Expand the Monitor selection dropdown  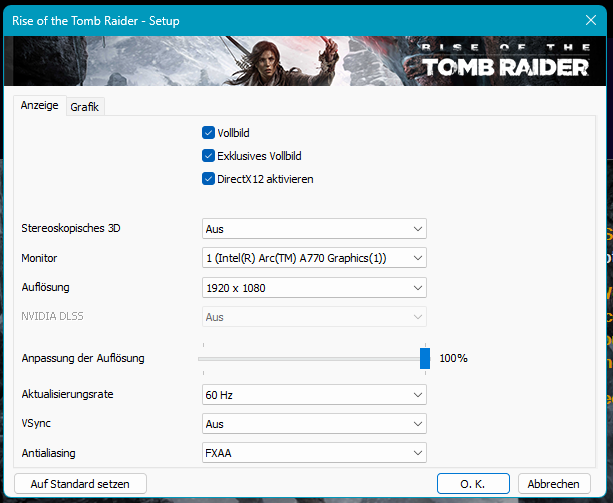click(314, 258)
